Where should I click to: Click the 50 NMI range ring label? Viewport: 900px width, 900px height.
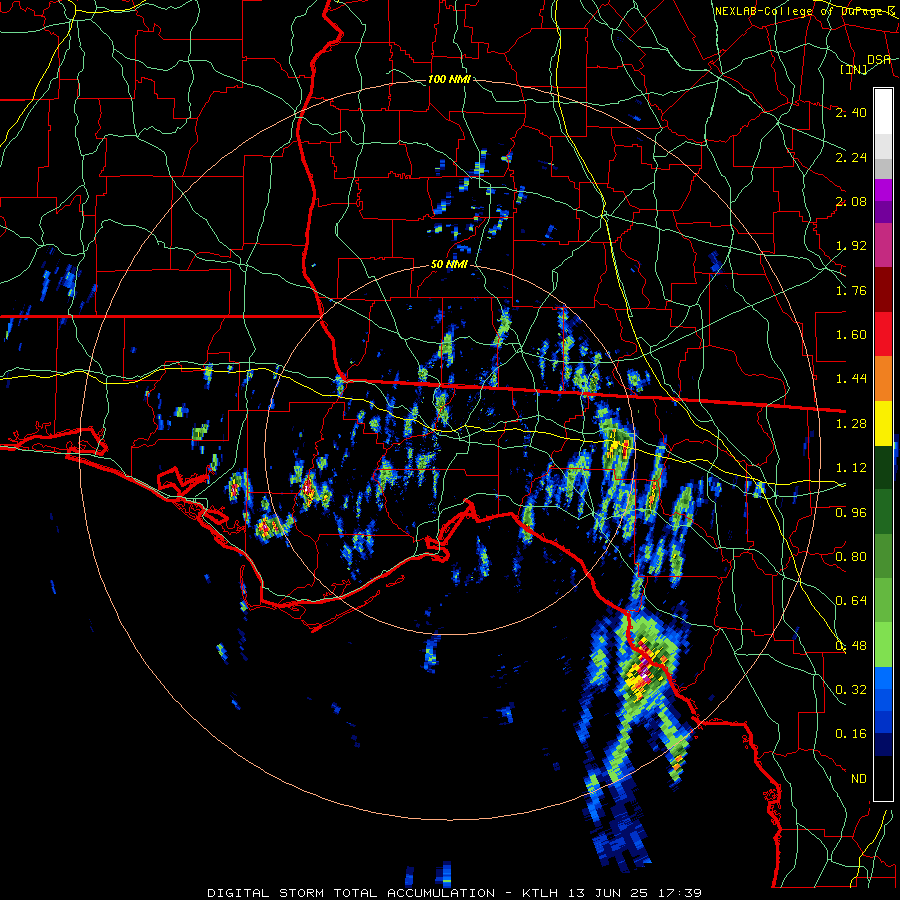[x=449, y=265]
